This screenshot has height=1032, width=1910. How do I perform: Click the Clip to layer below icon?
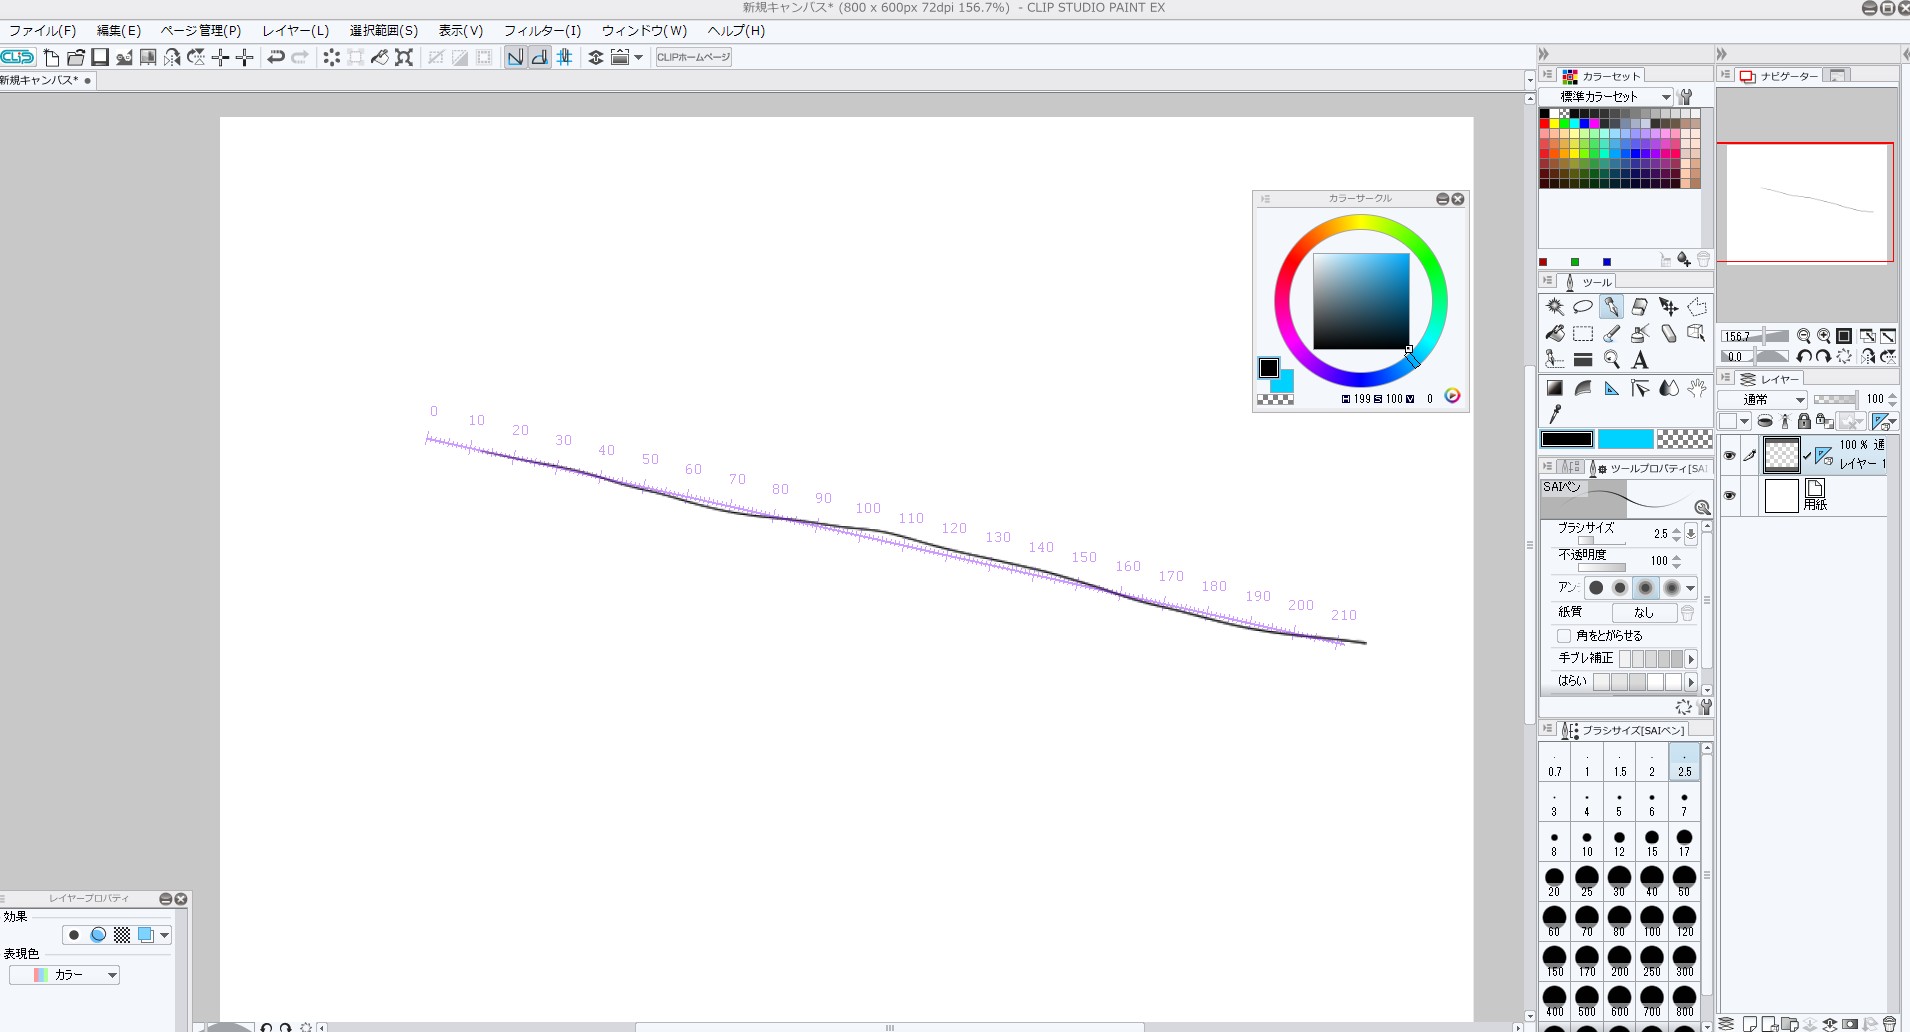[1765, 421]
